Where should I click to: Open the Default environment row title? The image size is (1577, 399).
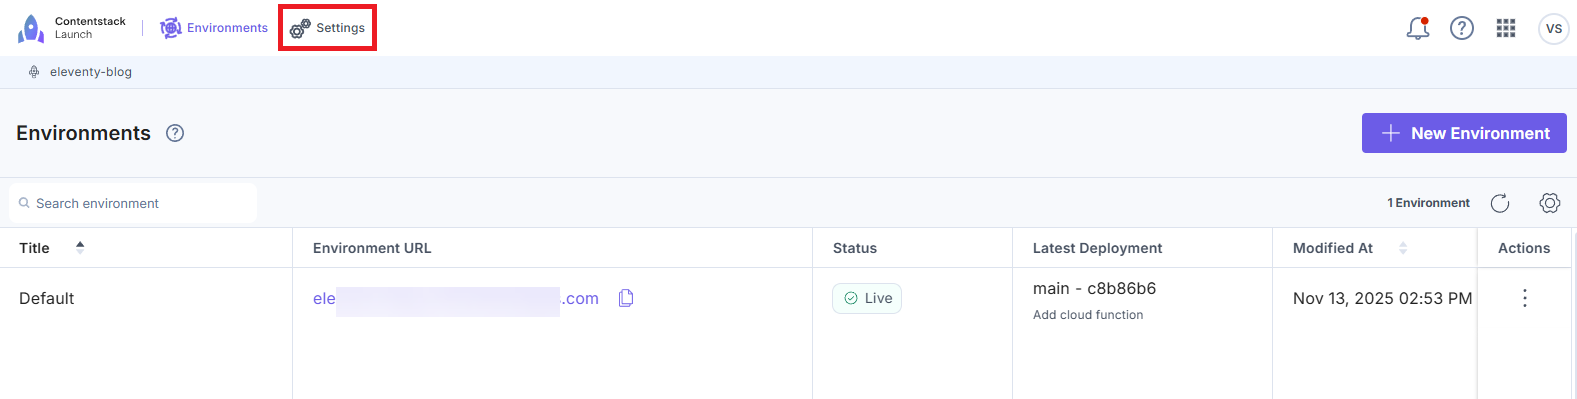47,298
